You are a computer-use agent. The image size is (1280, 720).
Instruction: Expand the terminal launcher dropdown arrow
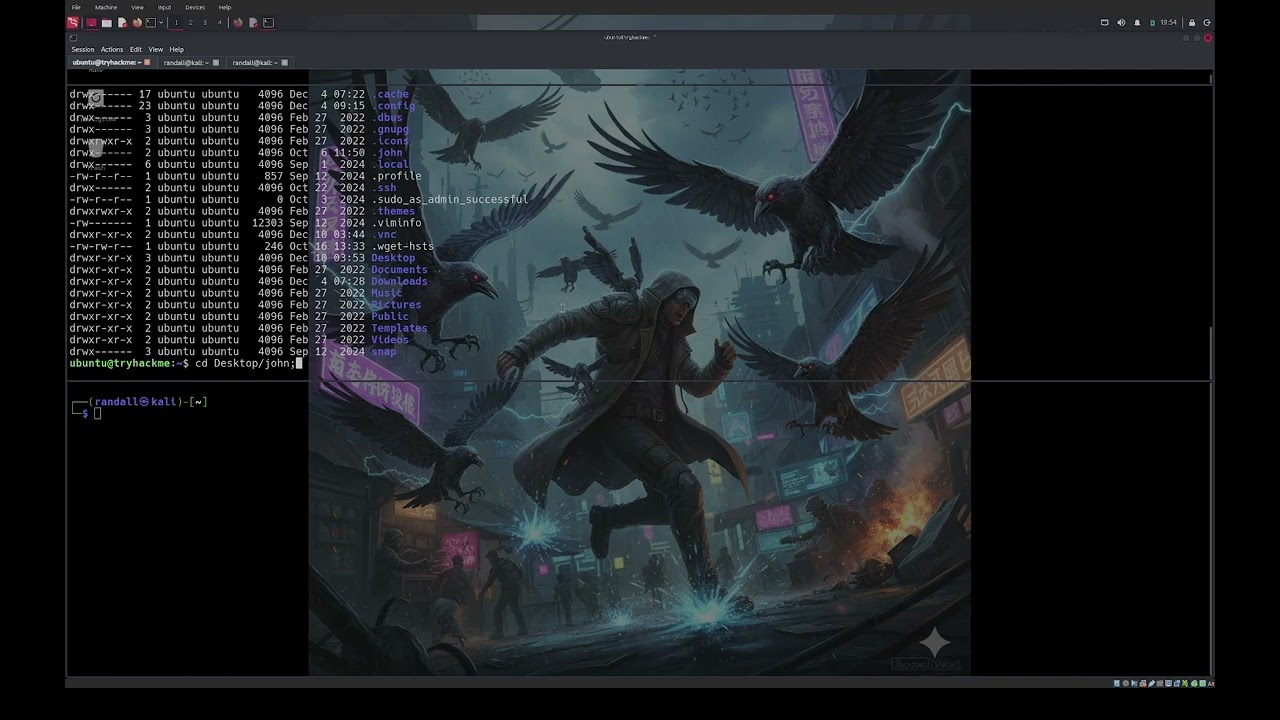tap(161, 22)
